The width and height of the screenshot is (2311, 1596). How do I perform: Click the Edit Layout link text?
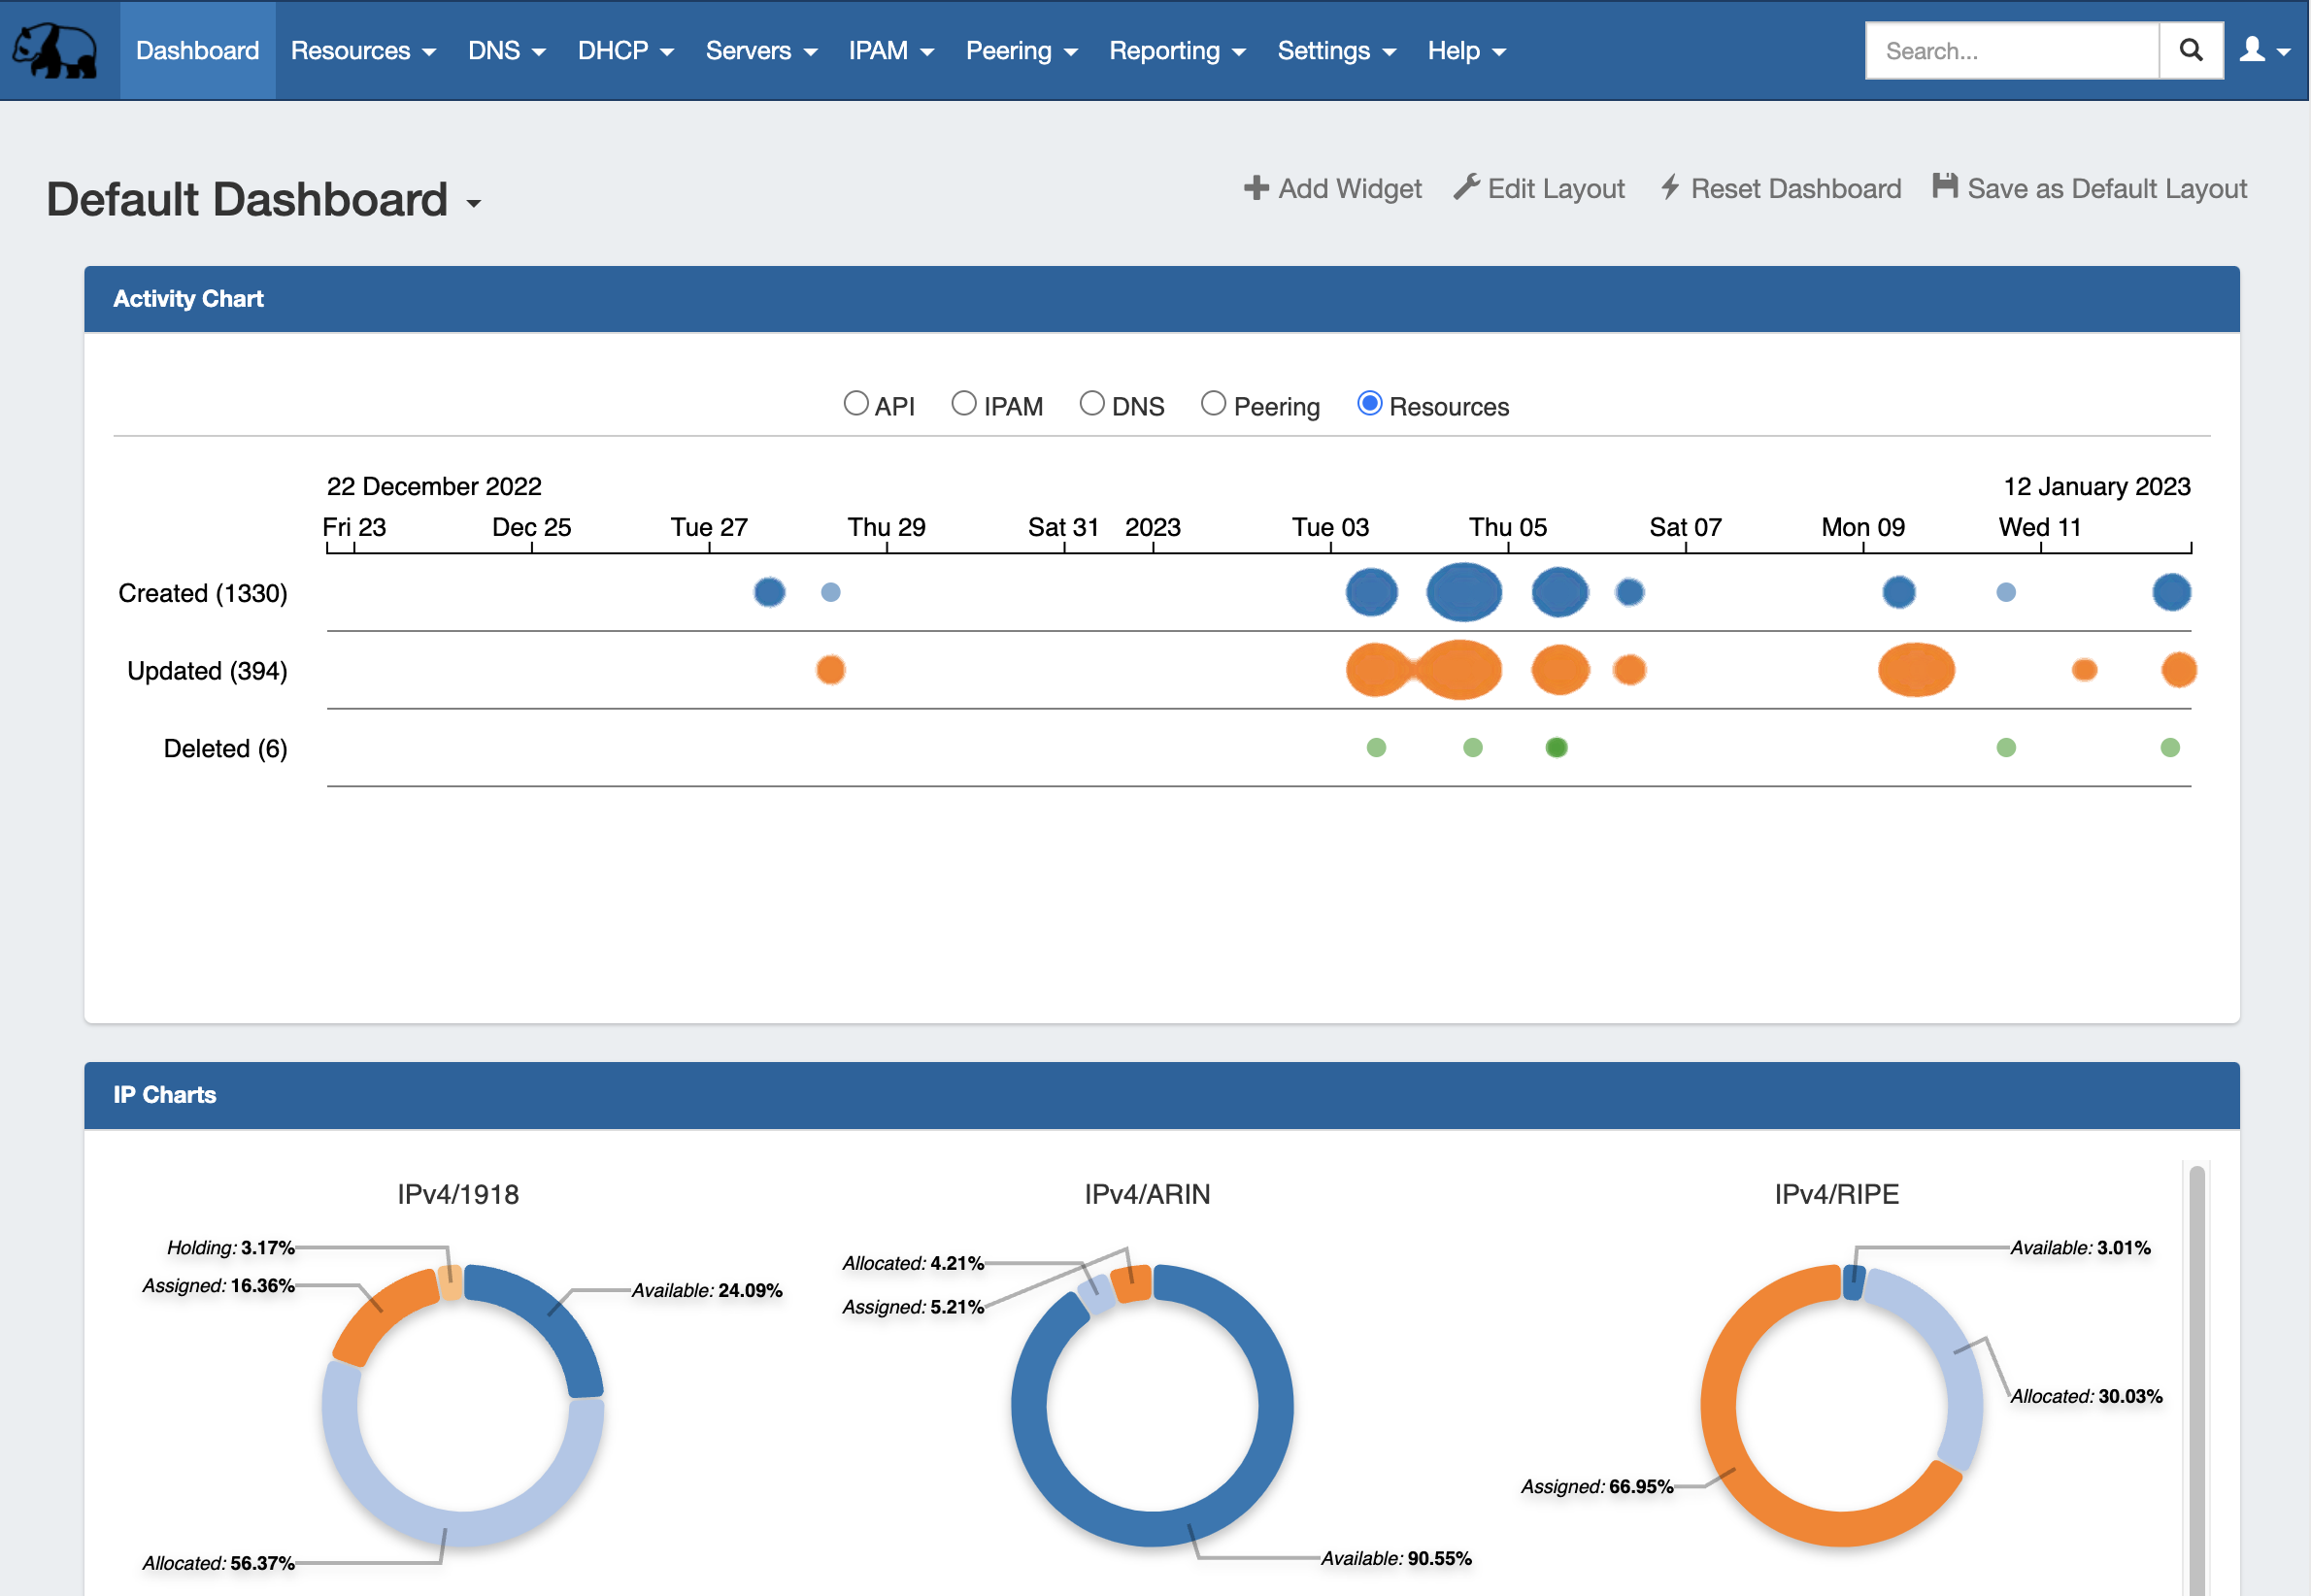(x=1555, y=189)
